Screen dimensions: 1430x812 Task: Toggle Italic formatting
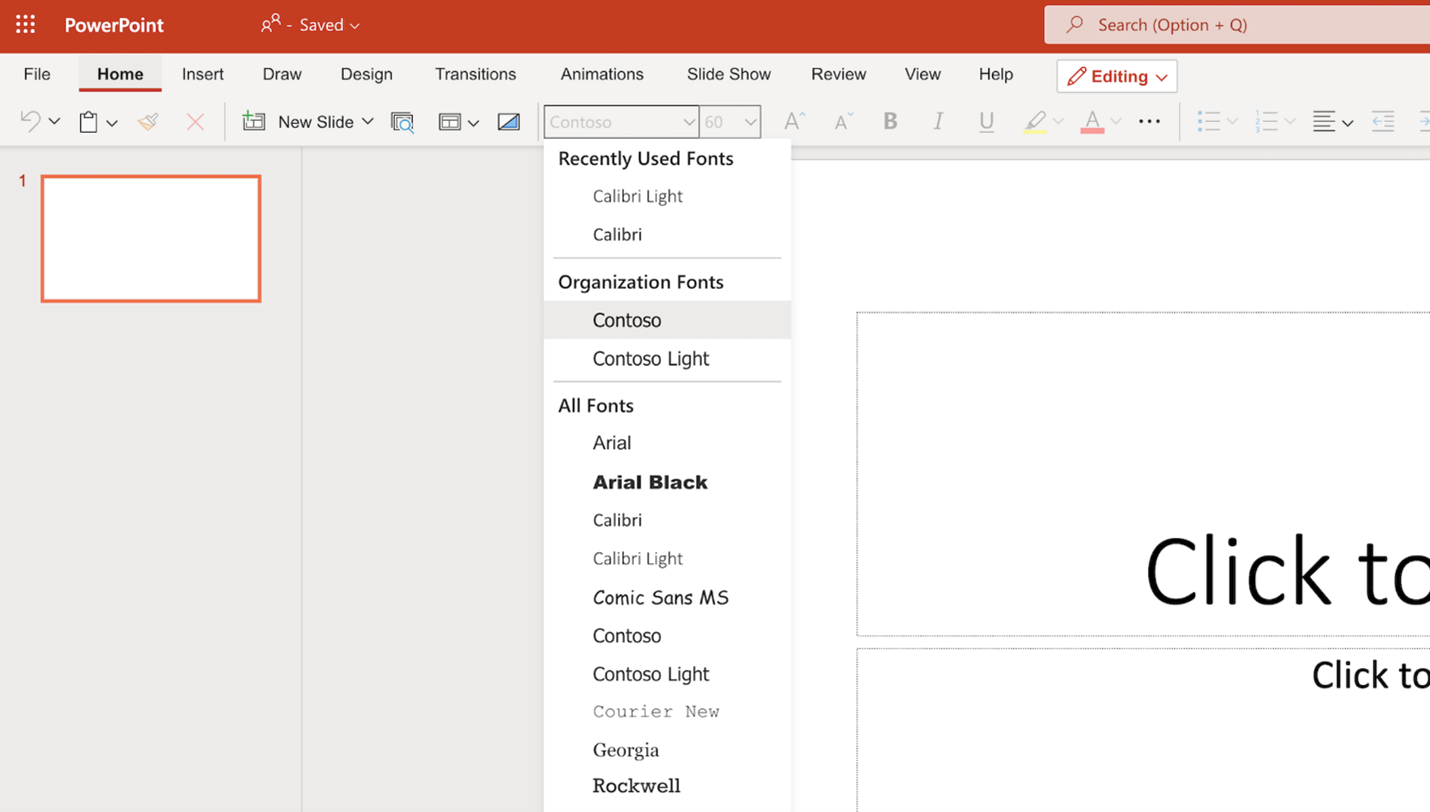(x=938, y=121)
